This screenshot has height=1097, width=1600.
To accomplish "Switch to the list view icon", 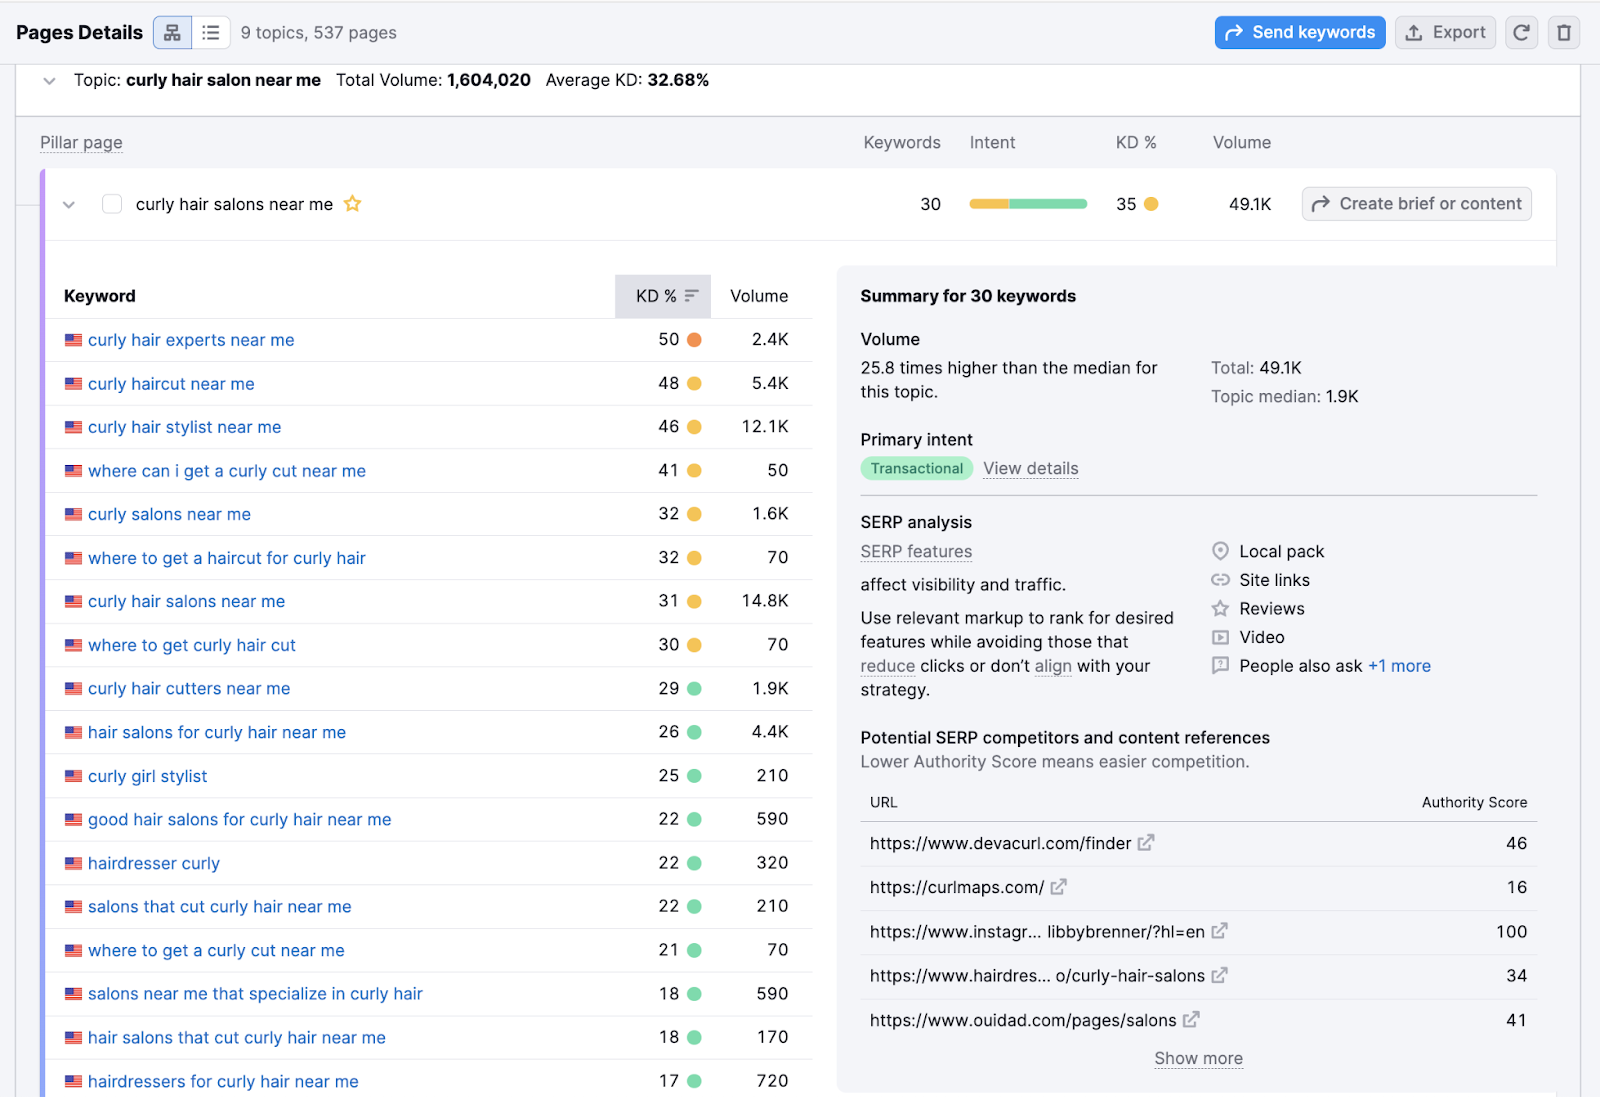I will point(211,32).
